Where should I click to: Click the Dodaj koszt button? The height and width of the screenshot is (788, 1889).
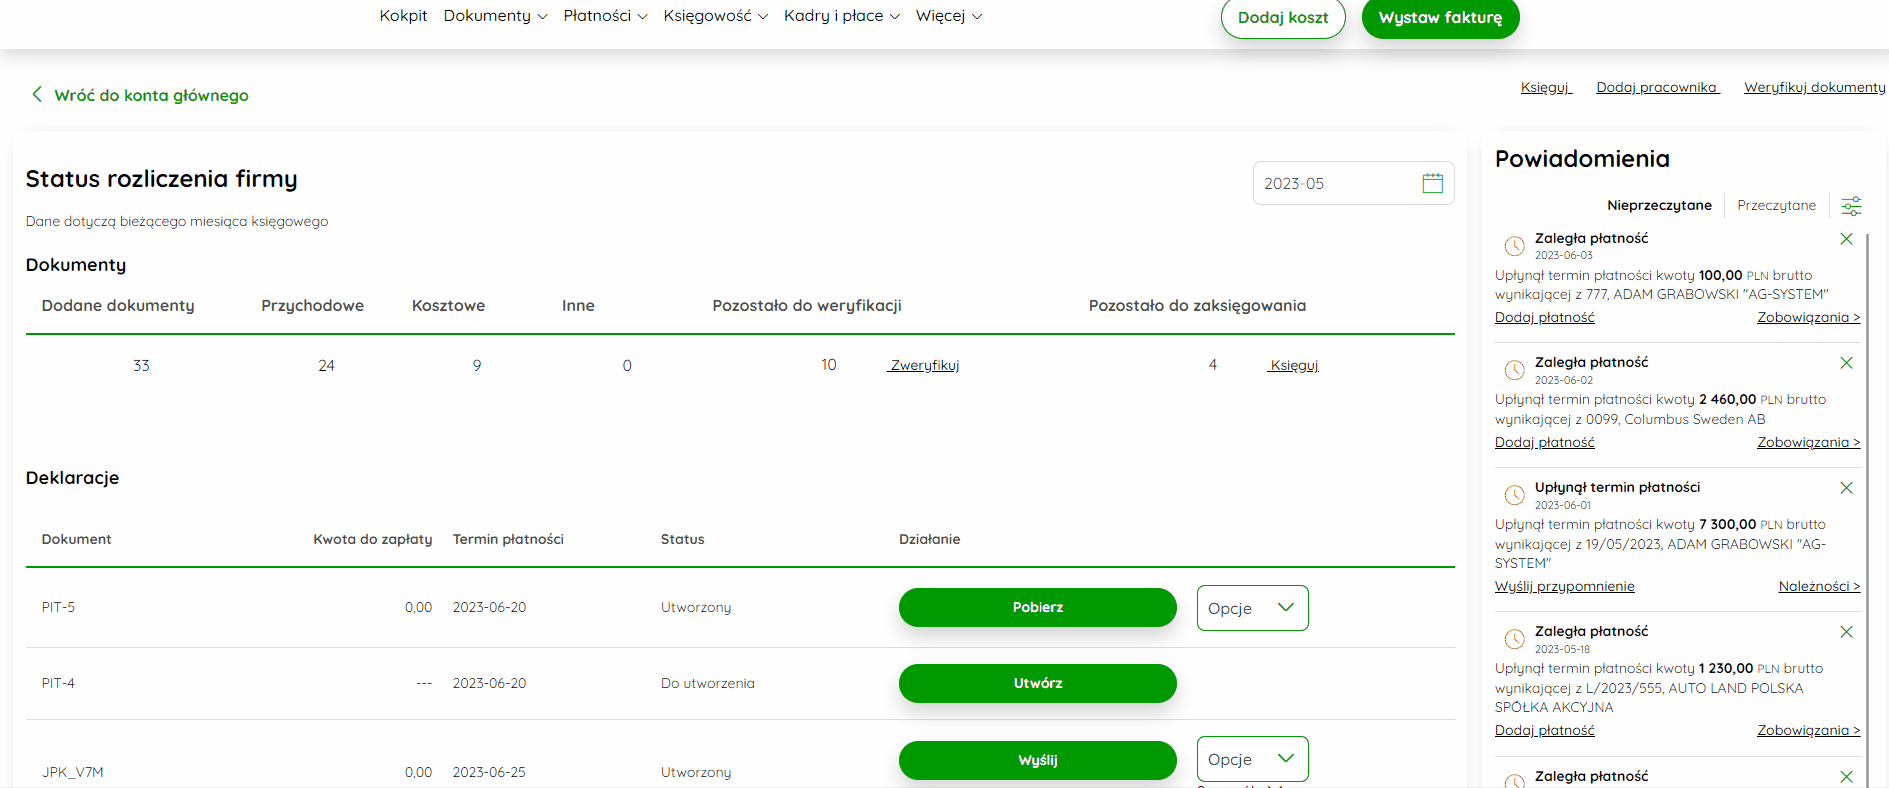pos(1283,17)
